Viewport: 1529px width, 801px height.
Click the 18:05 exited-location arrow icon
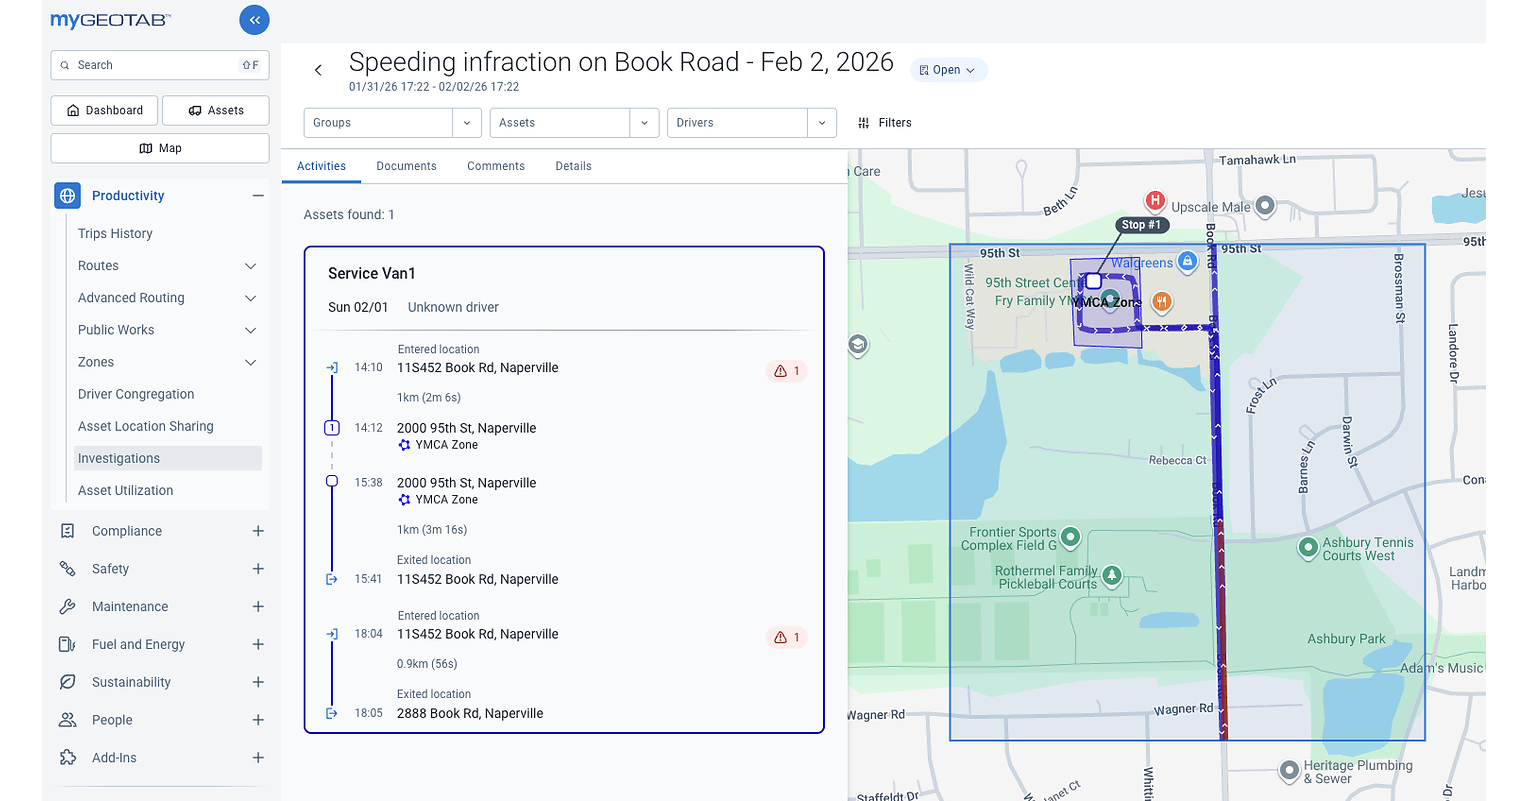point(332,713)
